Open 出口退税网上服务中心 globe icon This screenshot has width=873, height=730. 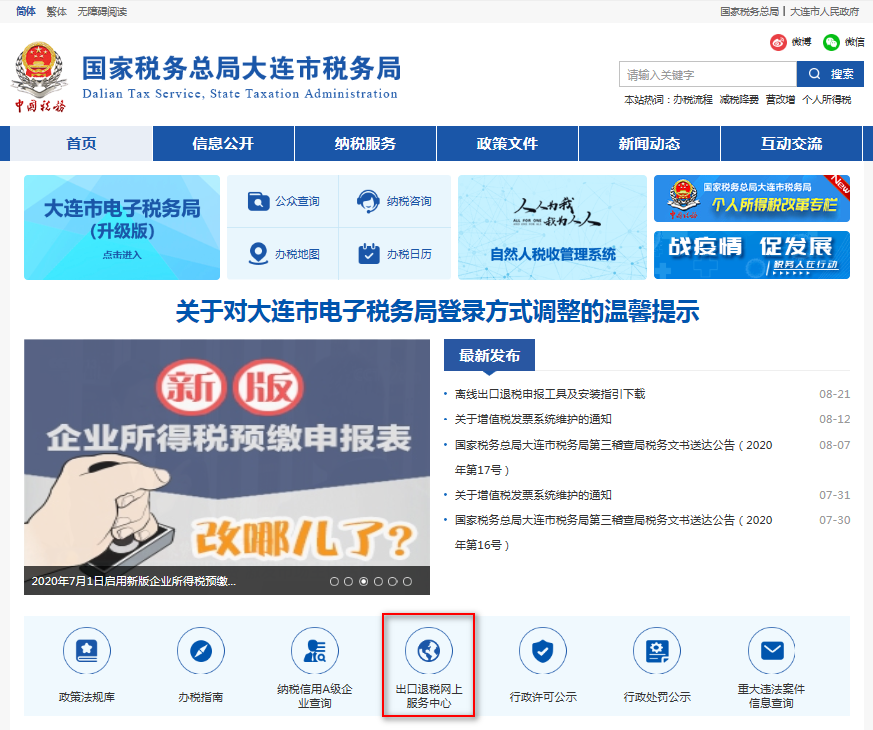click(x=429, y=650)
